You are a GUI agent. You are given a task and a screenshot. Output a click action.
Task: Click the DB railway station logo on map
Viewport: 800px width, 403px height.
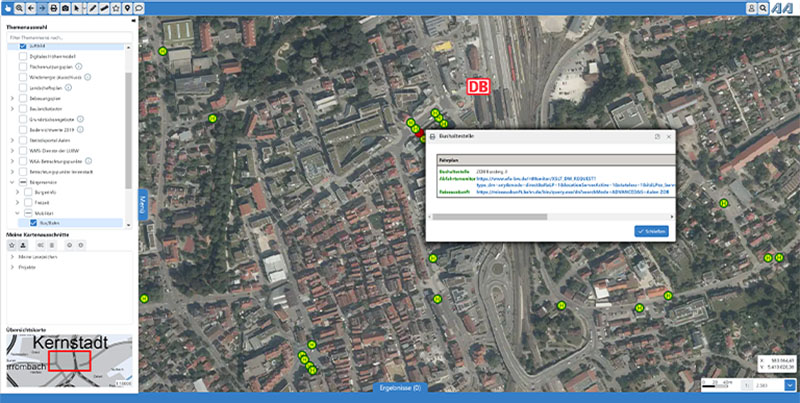click(x=478, y=87)
